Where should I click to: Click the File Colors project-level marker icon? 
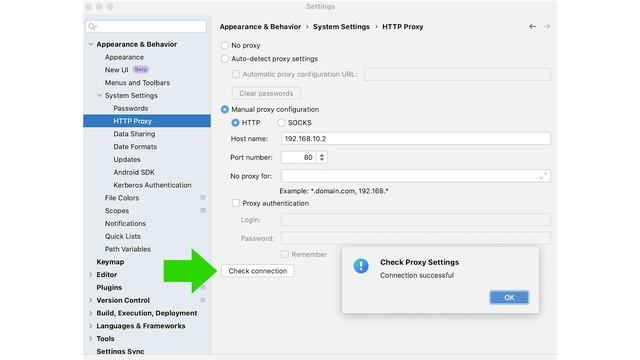coord(202,198)
